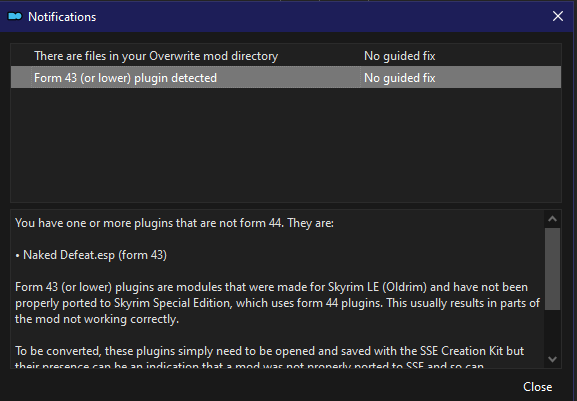Click "No guided fix" for Overwrite notification
The image size is (577, 401).
pyautogui.click(x=399, y=56)
